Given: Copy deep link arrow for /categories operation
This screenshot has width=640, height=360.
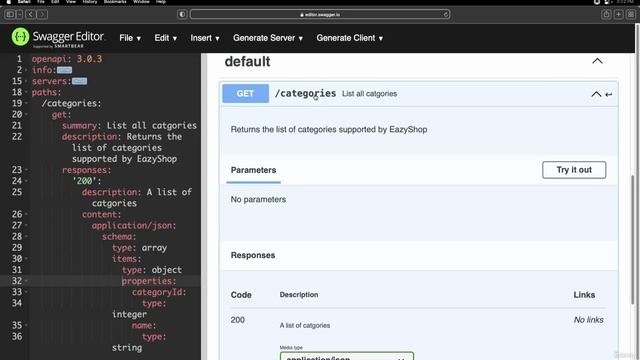Looking at the screenshot, I should (x=609, y=94).
